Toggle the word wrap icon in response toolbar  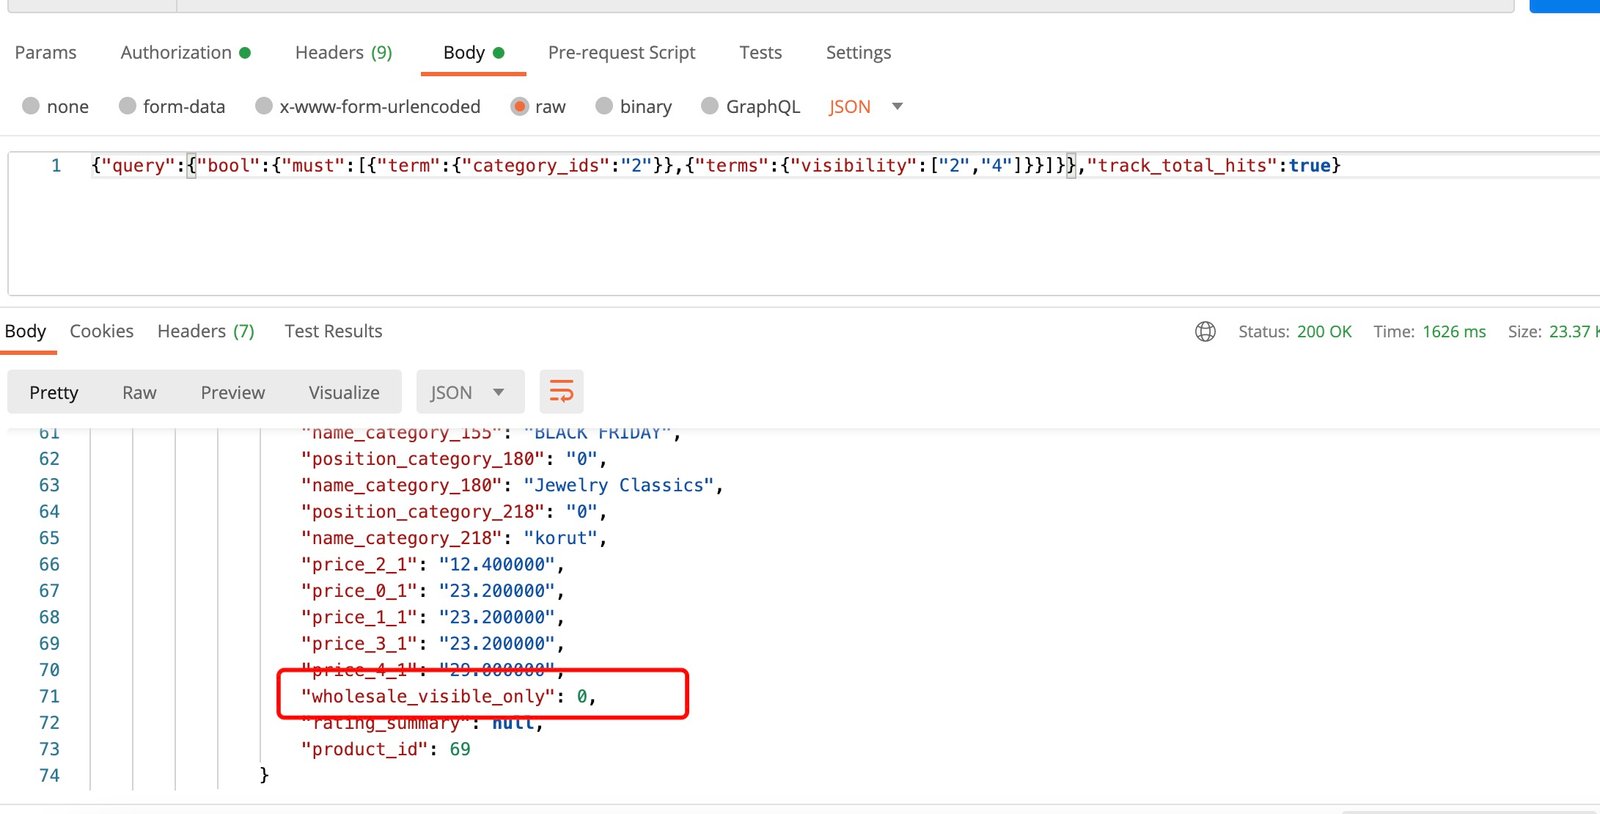coord(561,392)
